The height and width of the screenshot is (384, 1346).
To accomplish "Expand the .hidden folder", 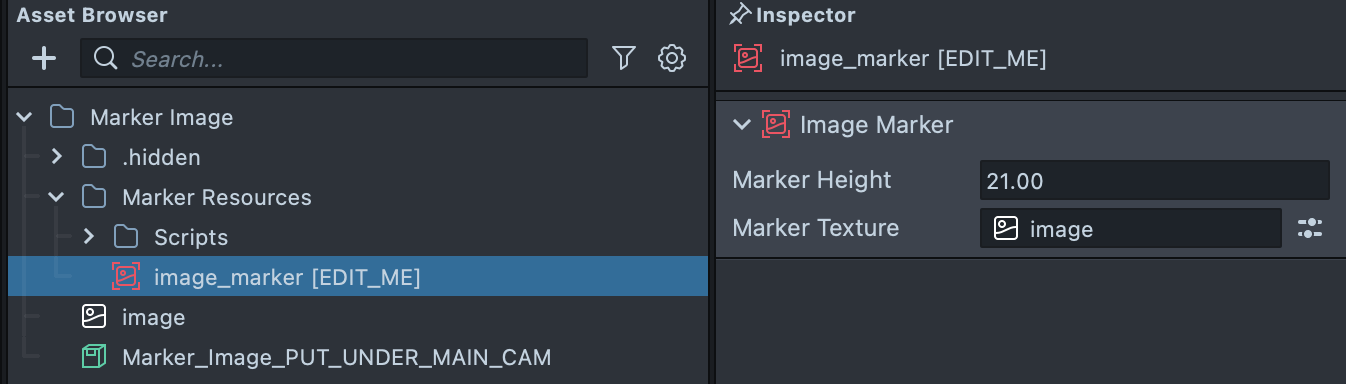I will pyautogui.click(x=56, y=157).
